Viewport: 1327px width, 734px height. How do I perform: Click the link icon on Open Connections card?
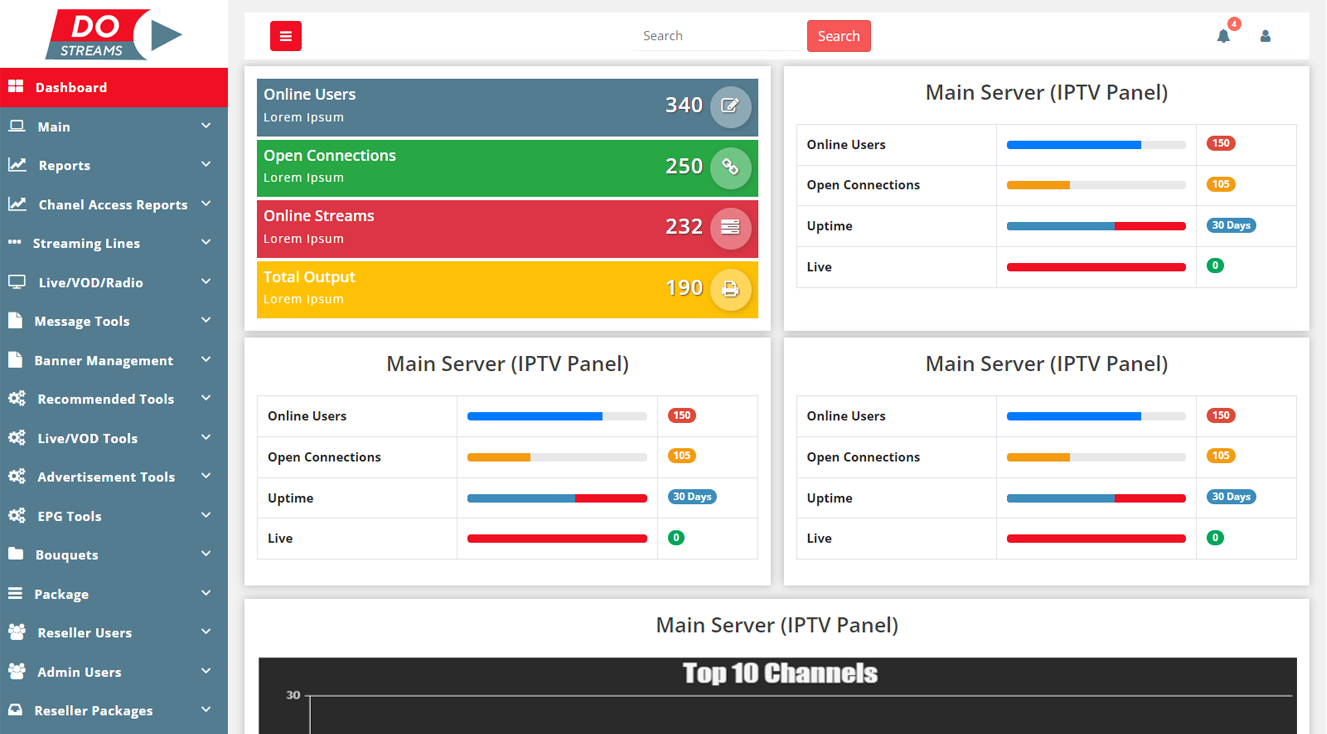(730, 167)
